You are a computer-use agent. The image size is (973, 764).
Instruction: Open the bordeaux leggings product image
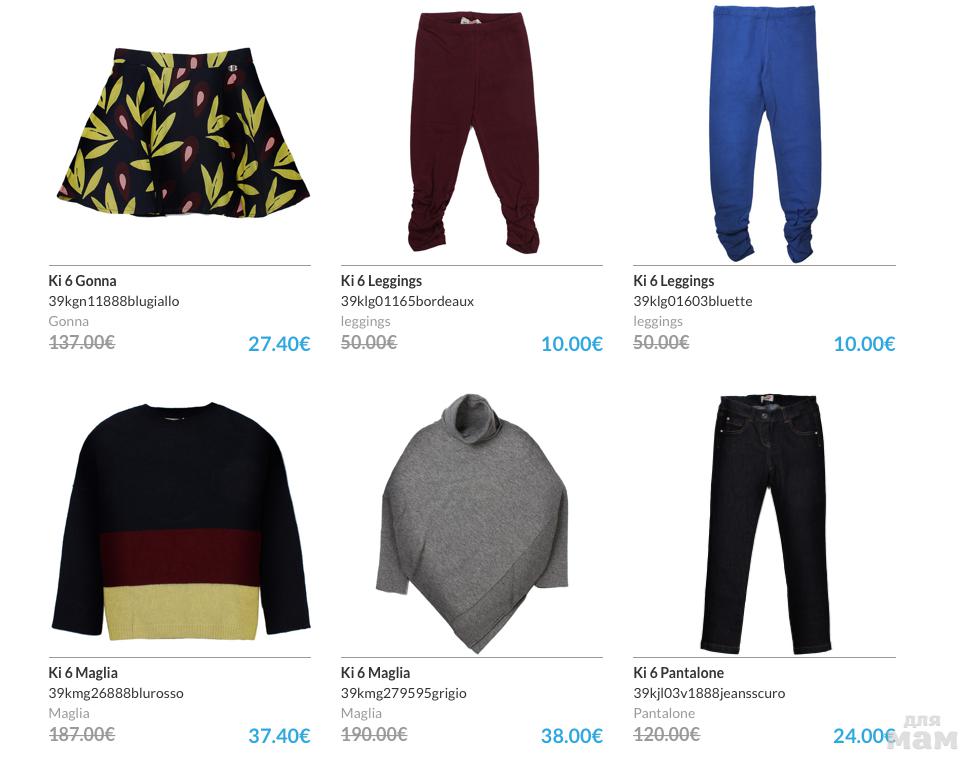coord(473,132)
